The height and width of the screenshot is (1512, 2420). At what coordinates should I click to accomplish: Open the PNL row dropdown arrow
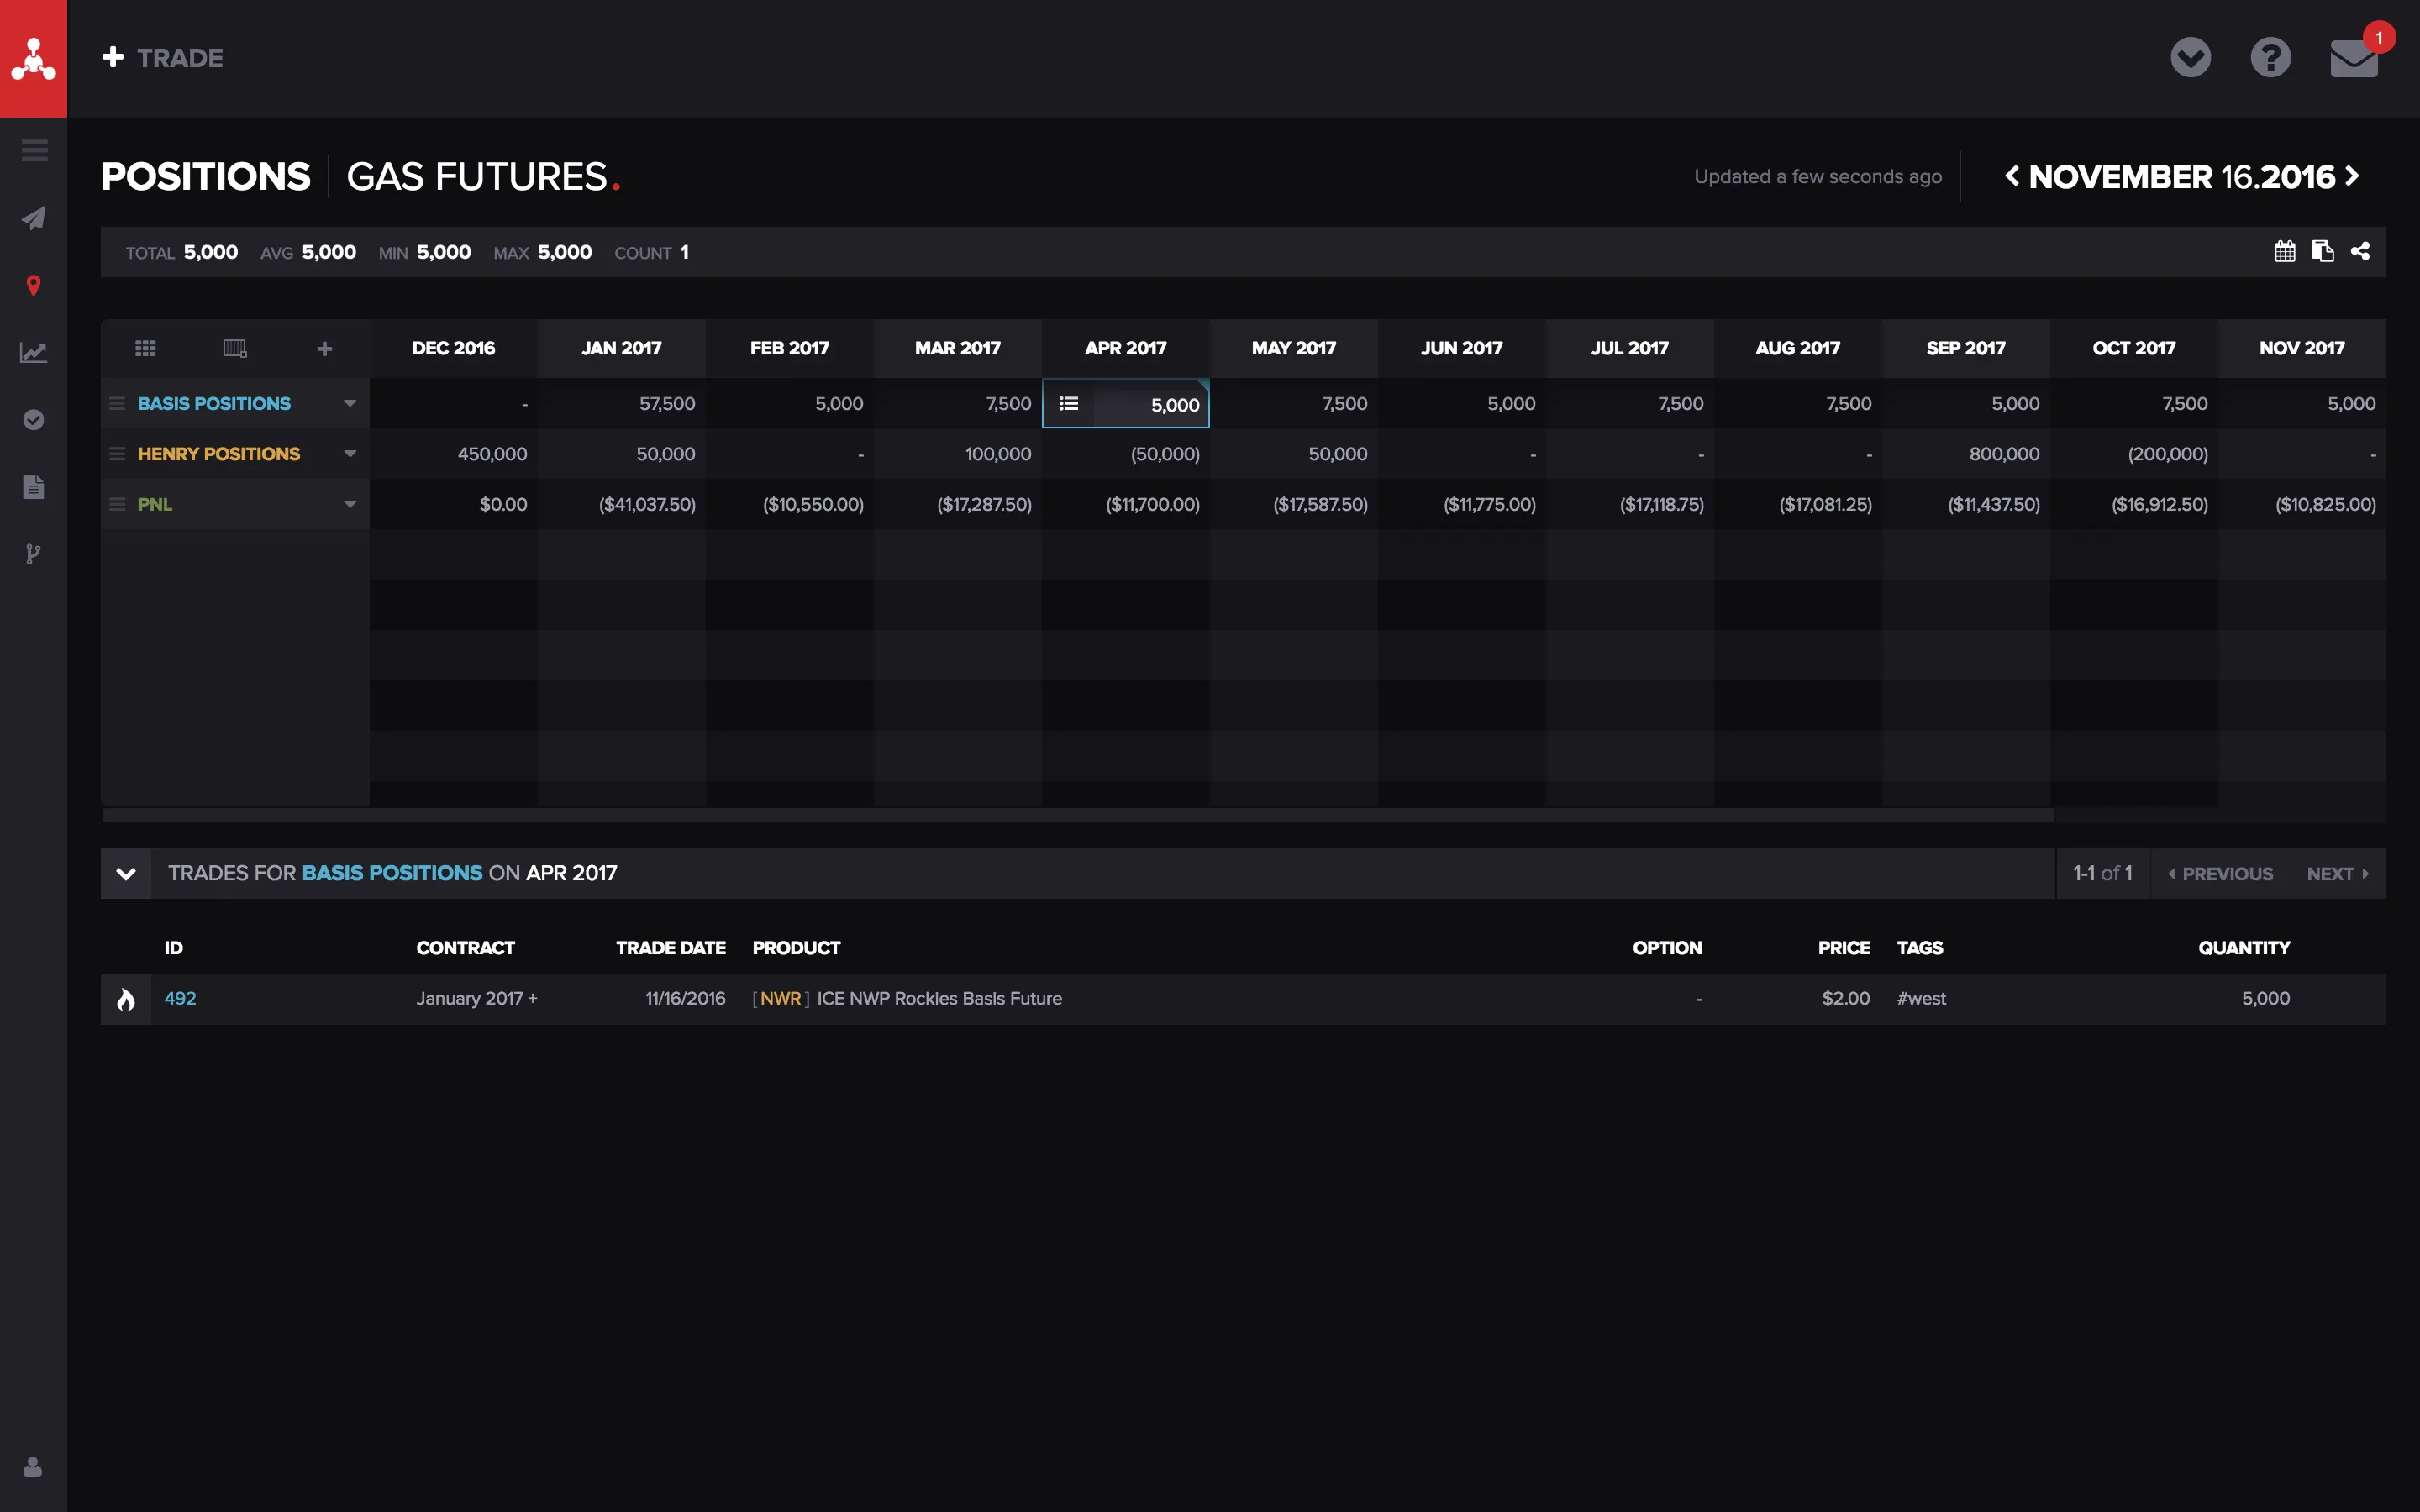click(x=350, y=504)
